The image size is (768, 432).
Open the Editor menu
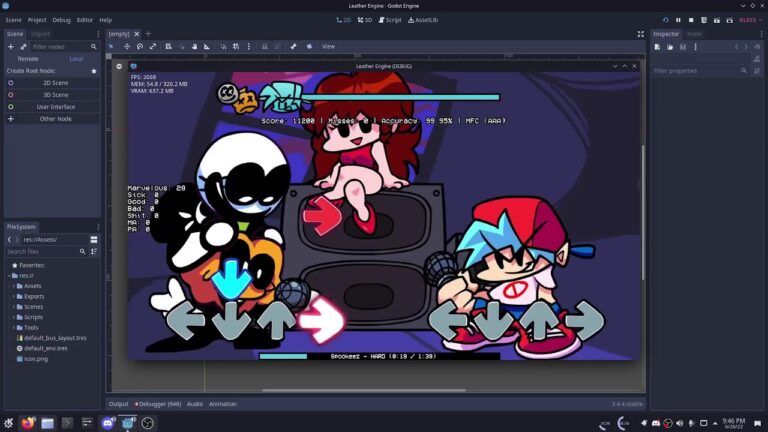pos(85,20)
